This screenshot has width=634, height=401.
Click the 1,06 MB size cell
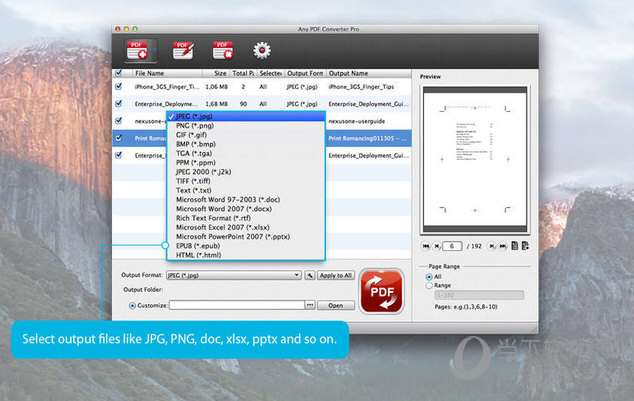(216, 87)
